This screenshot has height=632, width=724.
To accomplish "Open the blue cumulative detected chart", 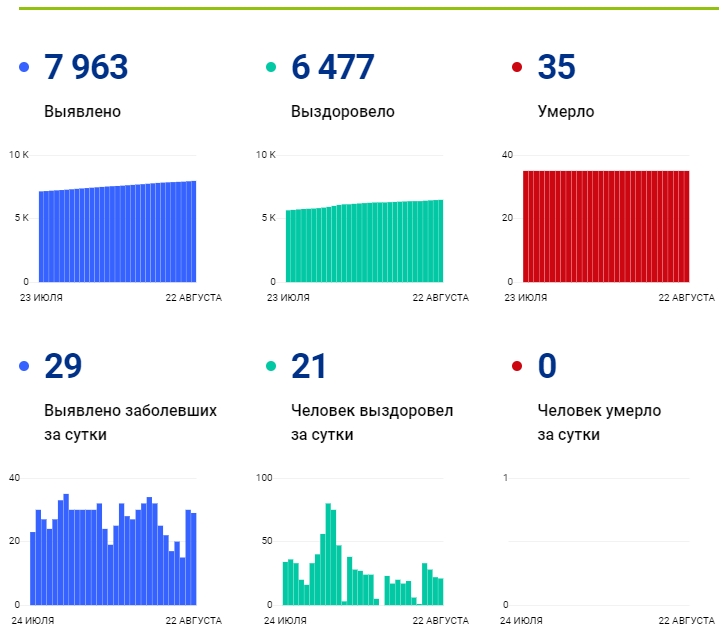I will point(117,231).
